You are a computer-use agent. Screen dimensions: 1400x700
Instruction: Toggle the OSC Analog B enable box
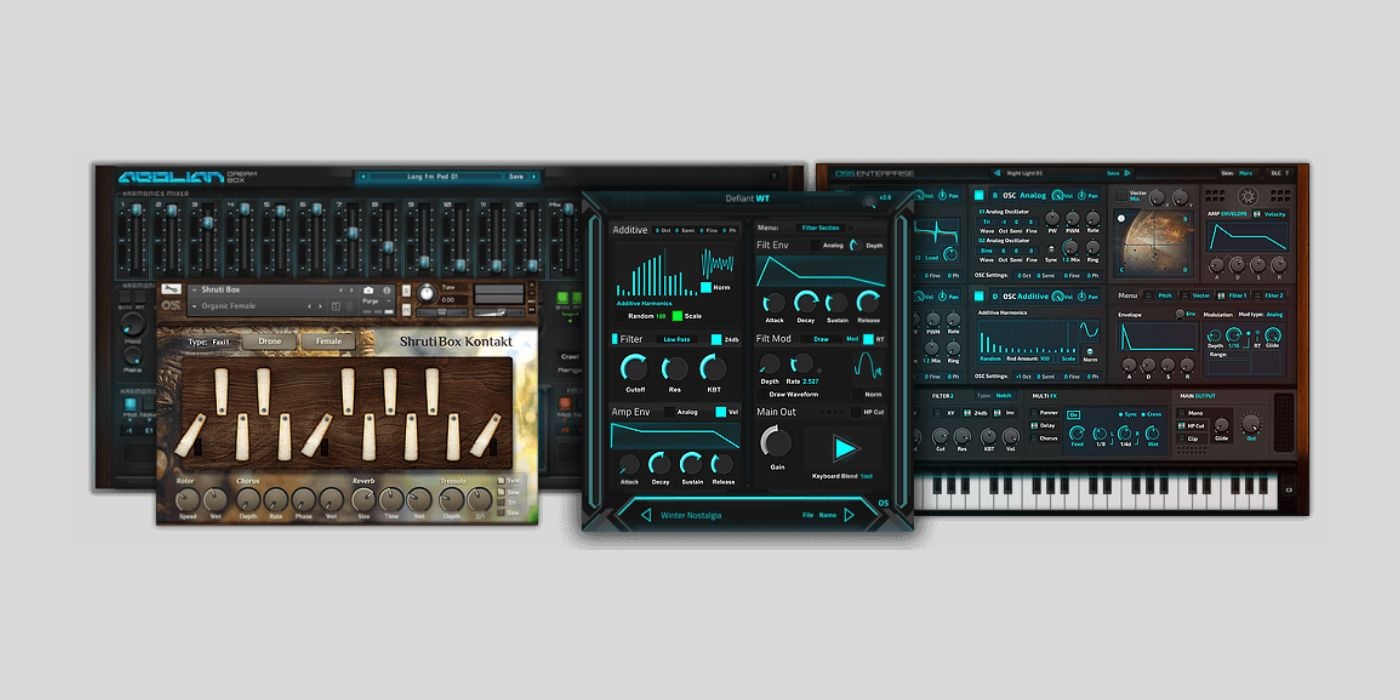tap(979, 195)
